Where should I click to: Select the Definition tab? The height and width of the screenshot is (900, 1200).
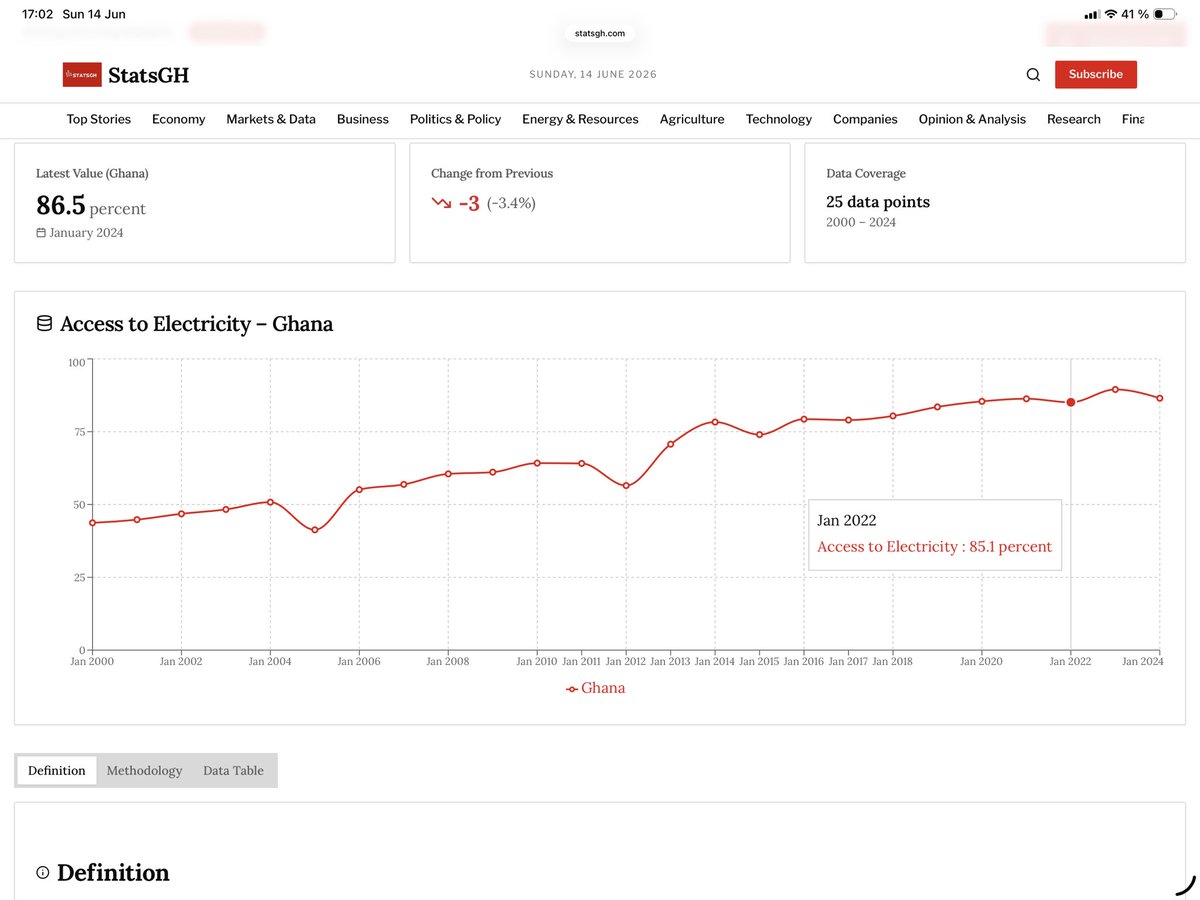pos(57,770)
